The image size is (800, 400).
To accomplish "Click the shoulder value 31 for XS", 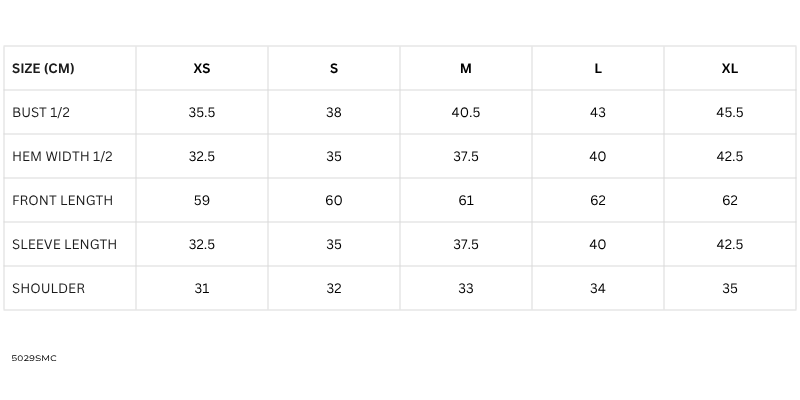I will point(202,289).
